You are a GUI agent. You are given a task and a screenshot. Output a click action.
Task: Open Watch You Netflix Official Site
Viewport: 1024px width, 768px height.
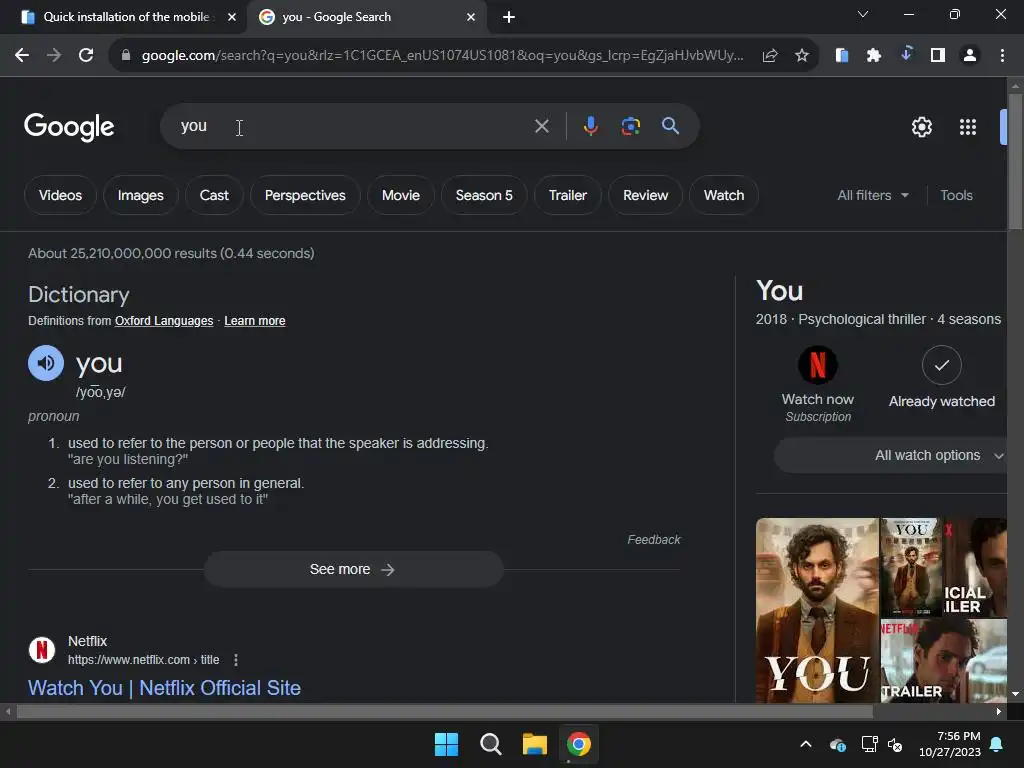165,688
